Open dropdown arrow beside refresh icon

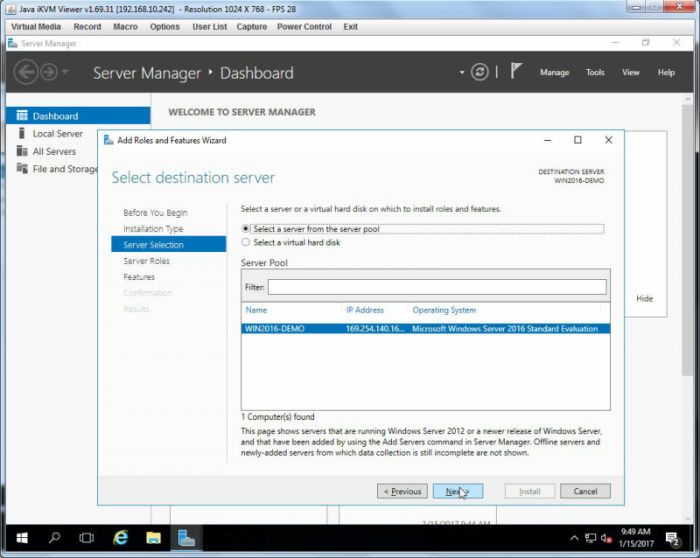pyautogui.click(x=462, y=72)
